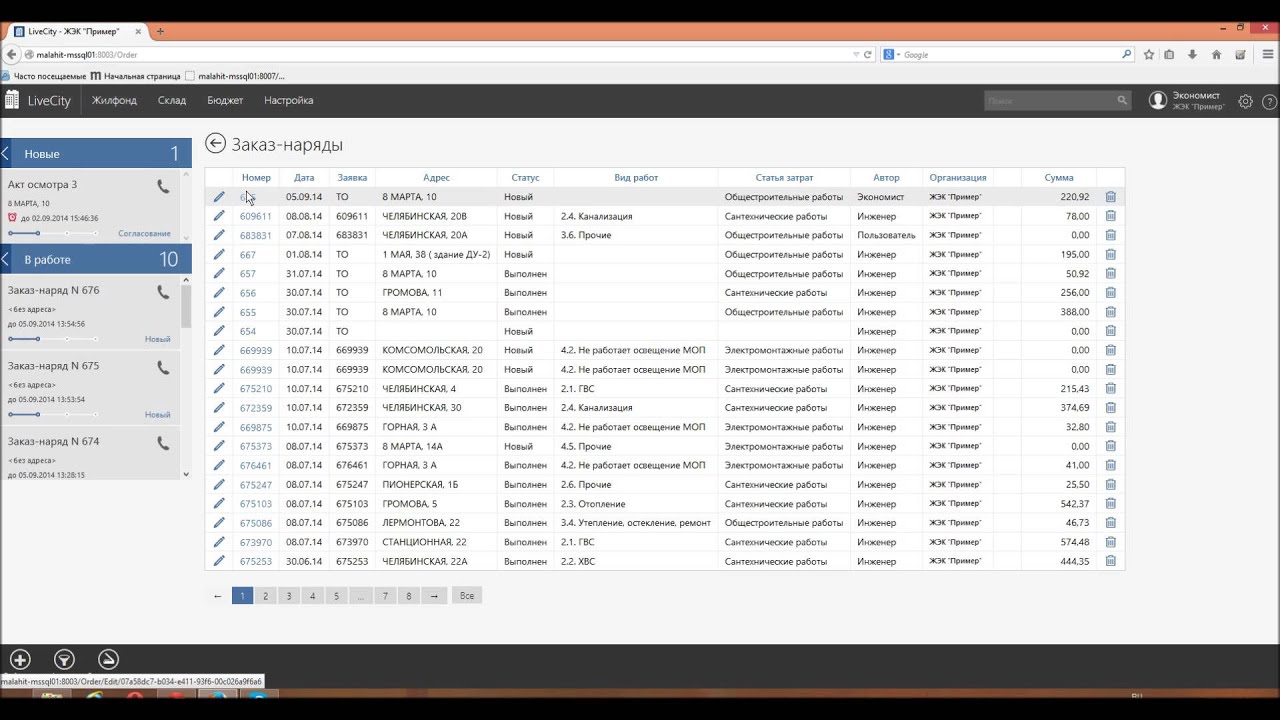1280x720 pixels.
Task: Click the LiveCity logo
Action: (x=38, y=100)
